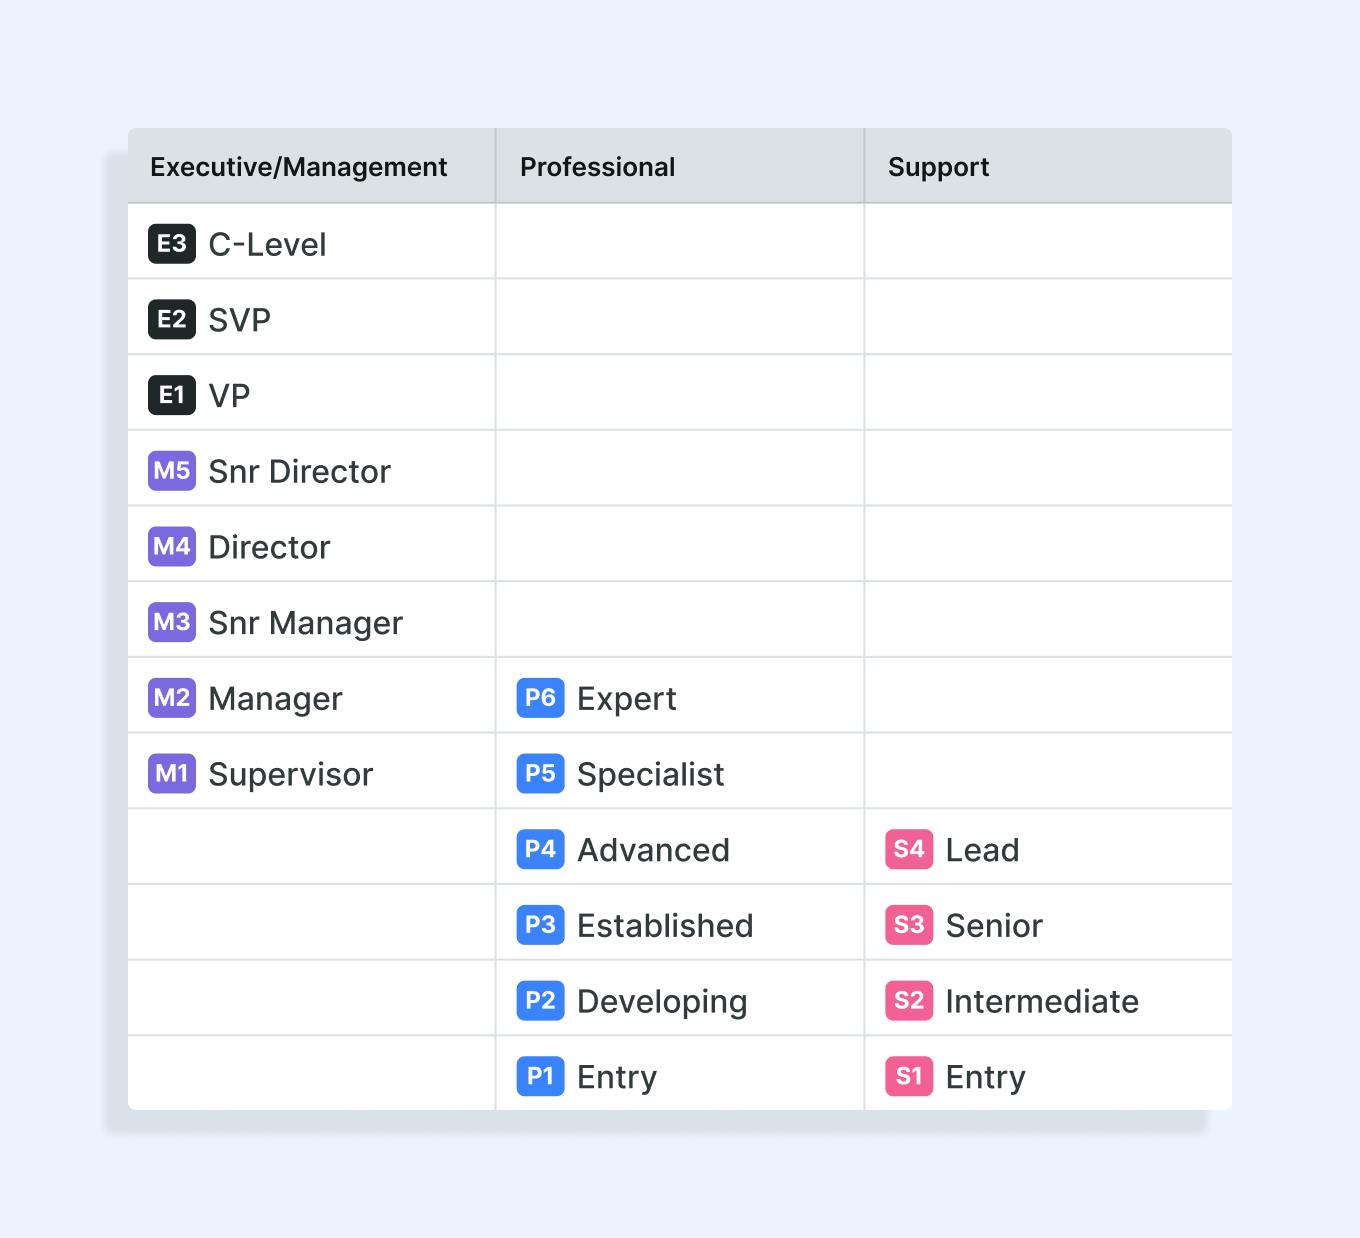Select the M5 Snr Director badge
The width and height of the screenshot is (1360, 1238).
[x=172, y=471]
